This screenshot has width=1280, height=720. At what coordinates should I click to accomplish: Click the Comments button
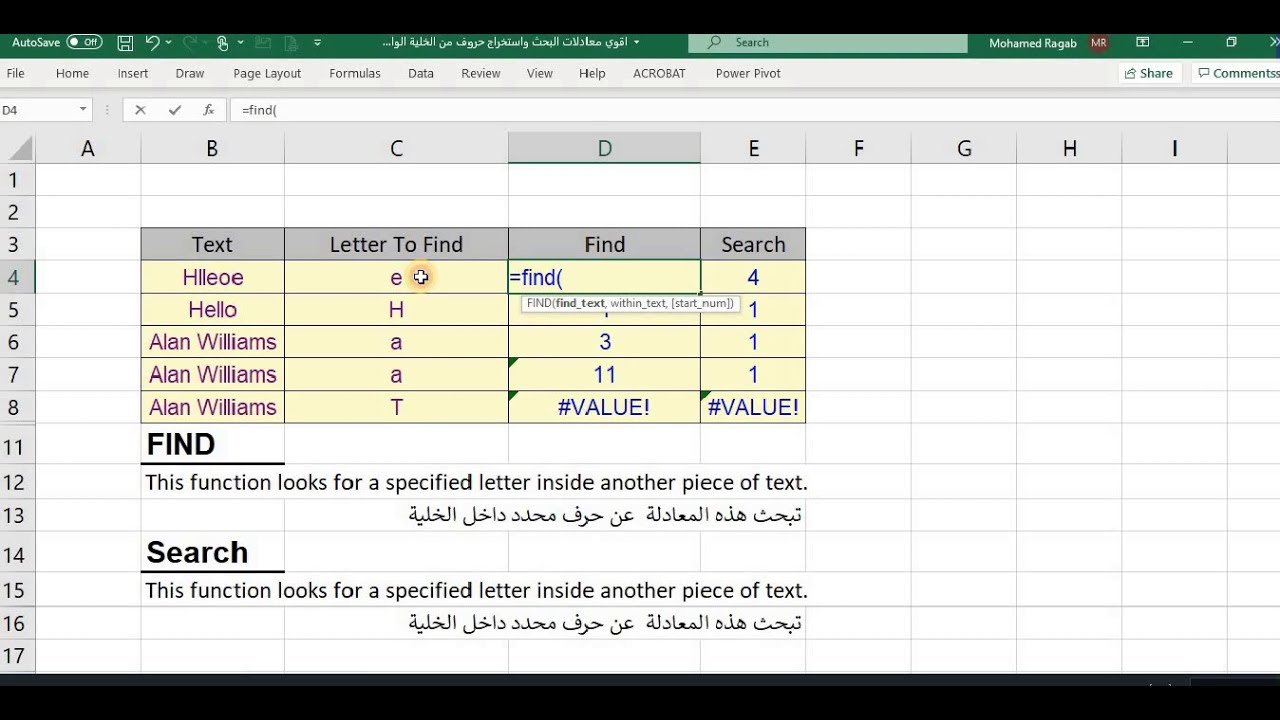click(1238, 73)
